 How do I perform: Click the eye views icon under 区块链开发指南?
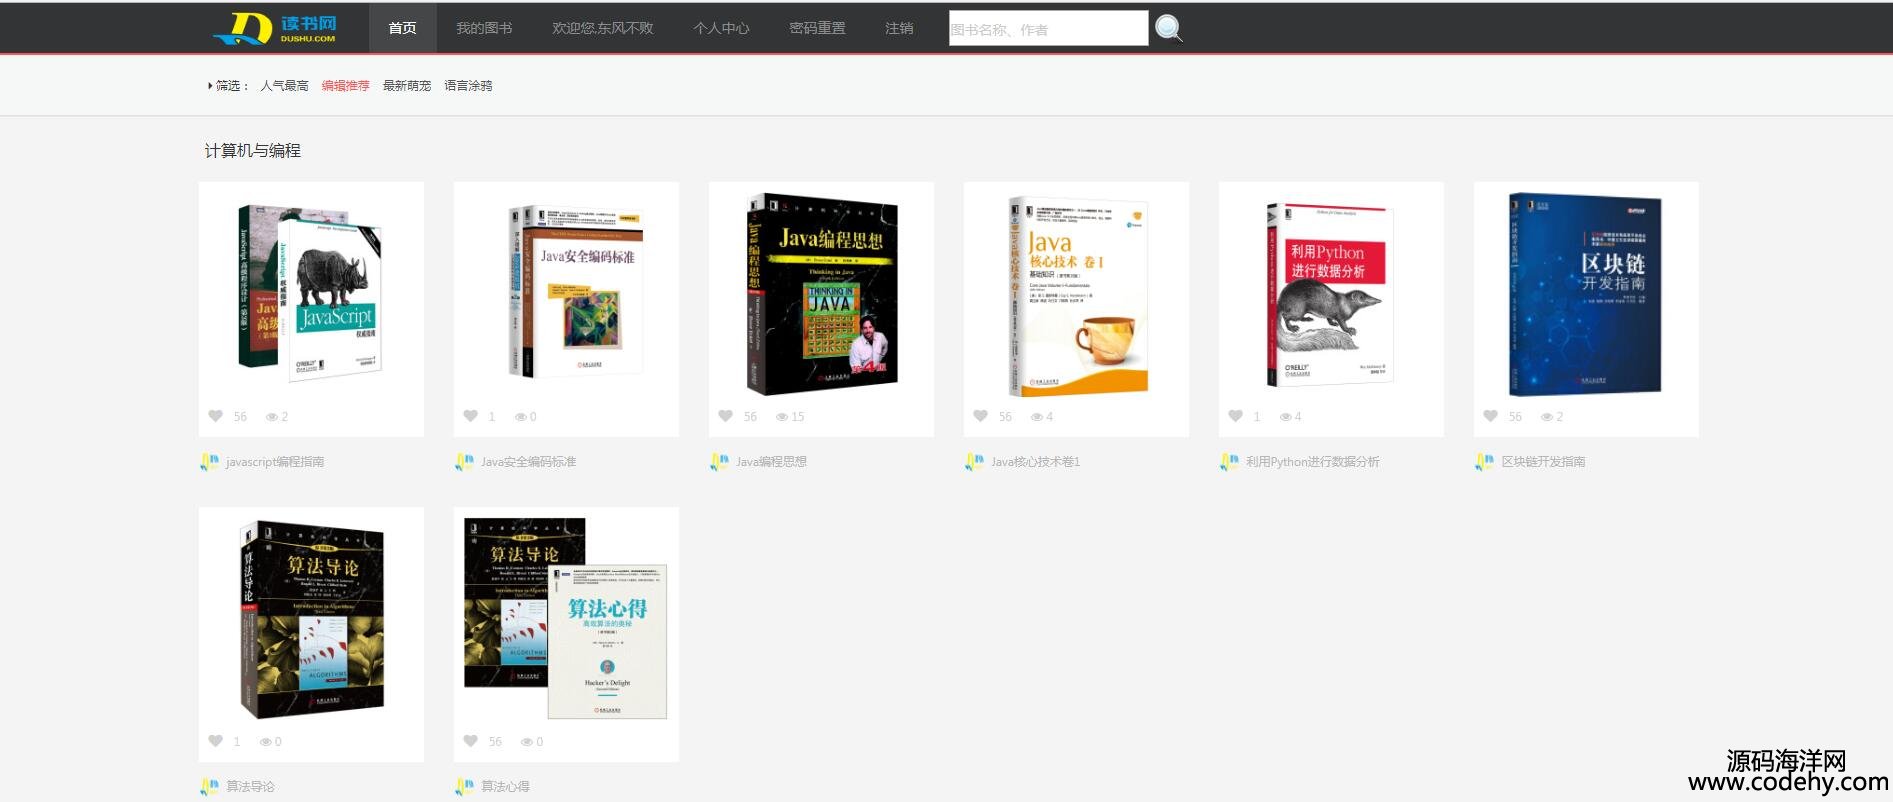click(x=1546, y=416)
